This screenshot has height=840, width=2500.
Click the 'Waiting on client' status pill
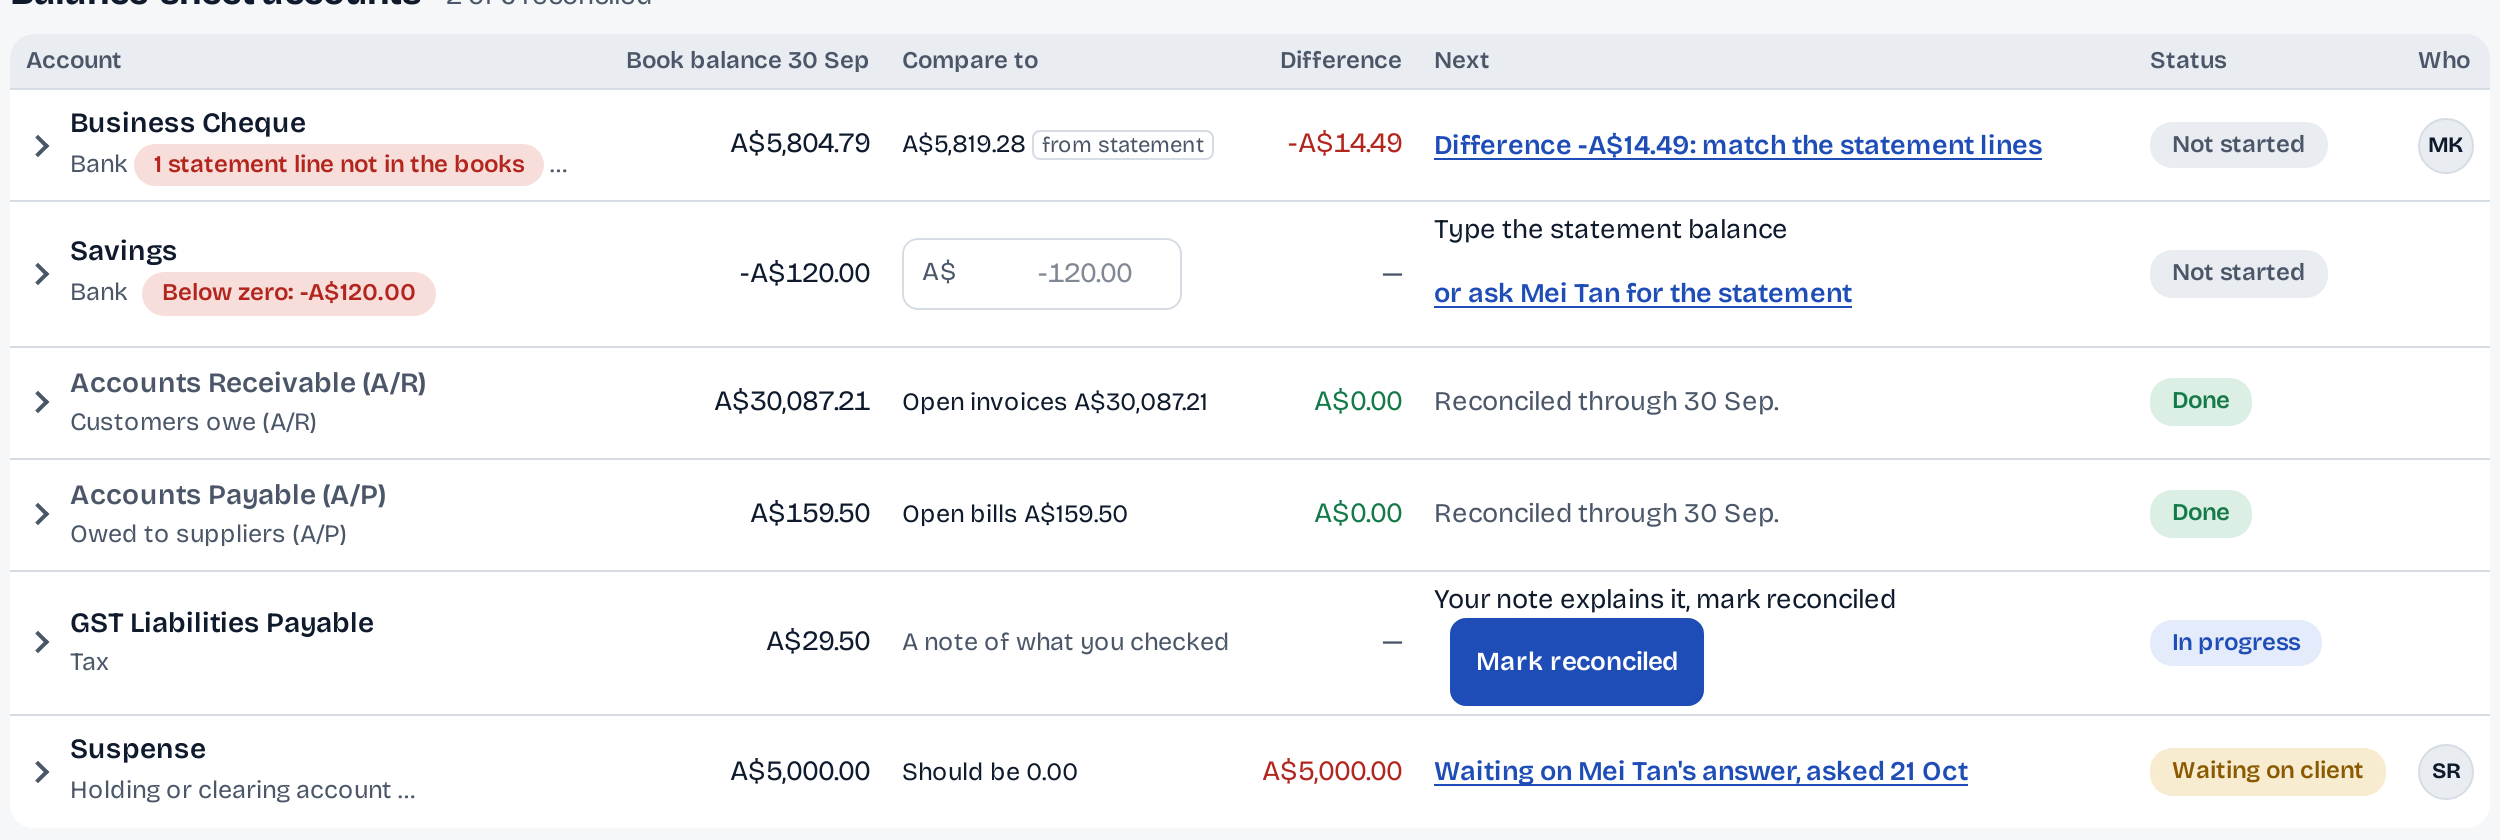click(x=2268, y=771)
